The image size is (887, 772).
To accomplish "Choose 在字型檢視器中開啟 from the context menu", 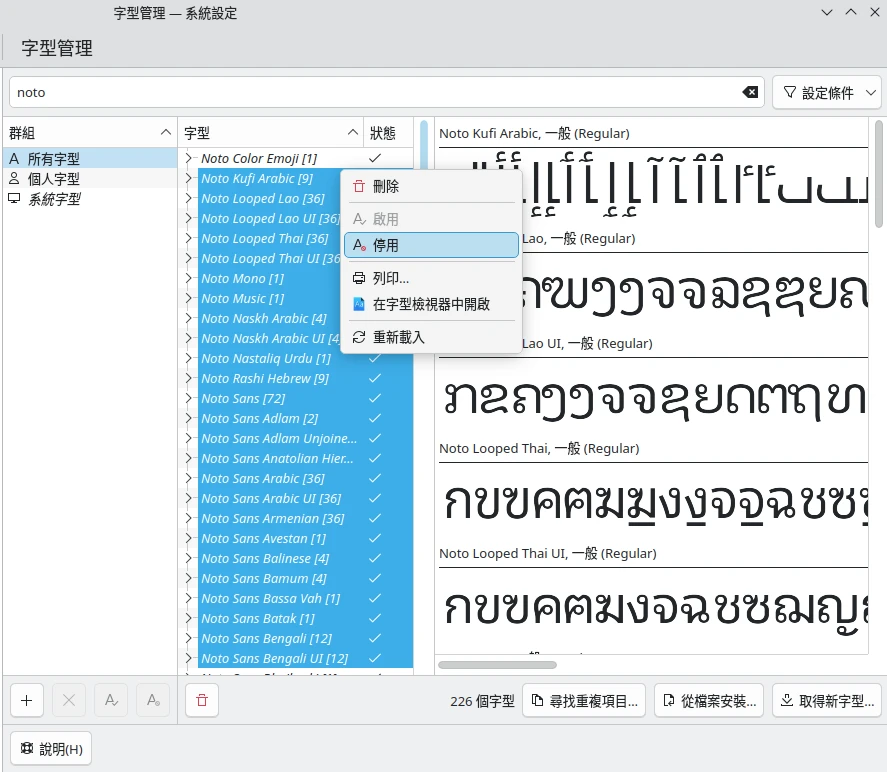I will (x=431, y=304).
